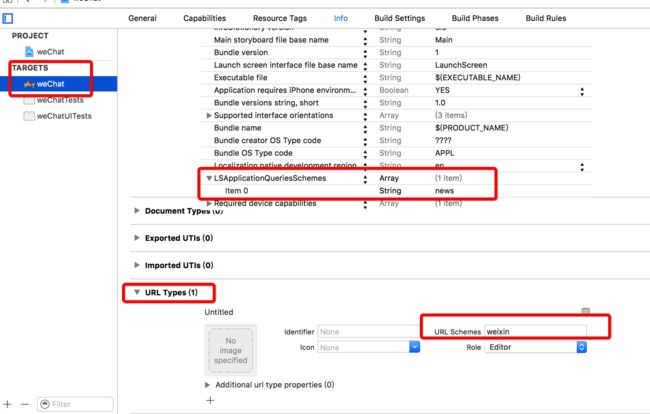Expand the Imported UTIs section
This screenshot has width=650, height=414.
click(137, 265)
